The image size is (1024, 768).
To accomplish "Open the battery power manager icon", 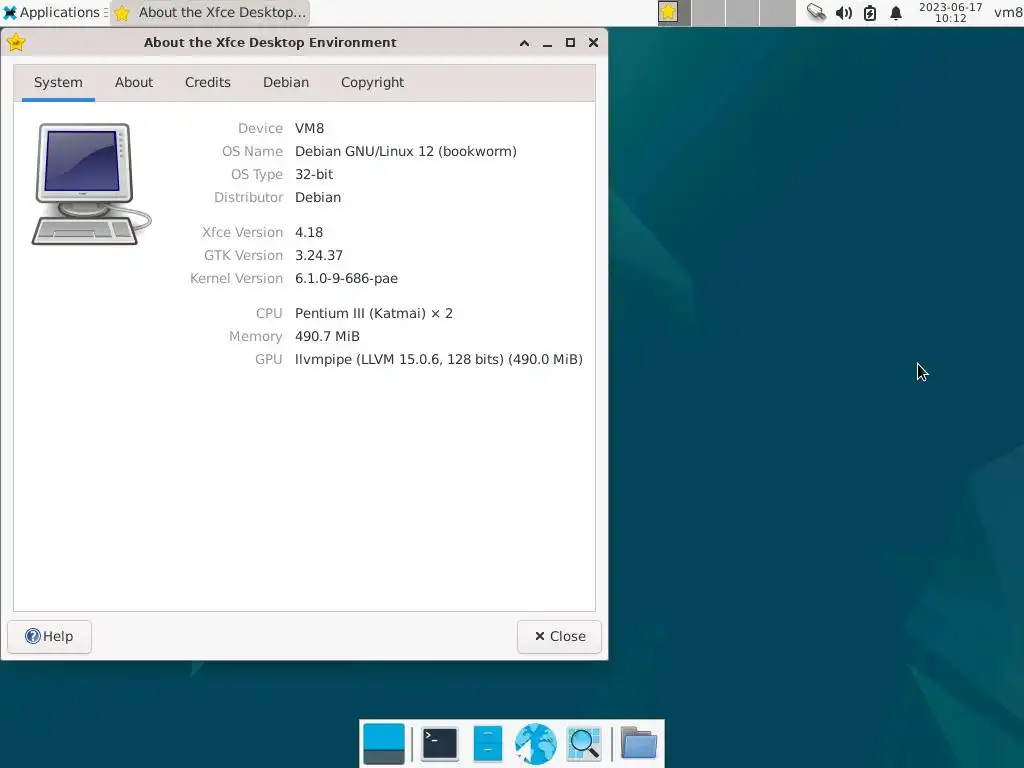I will pyautogui.click(x=870, y=12).
